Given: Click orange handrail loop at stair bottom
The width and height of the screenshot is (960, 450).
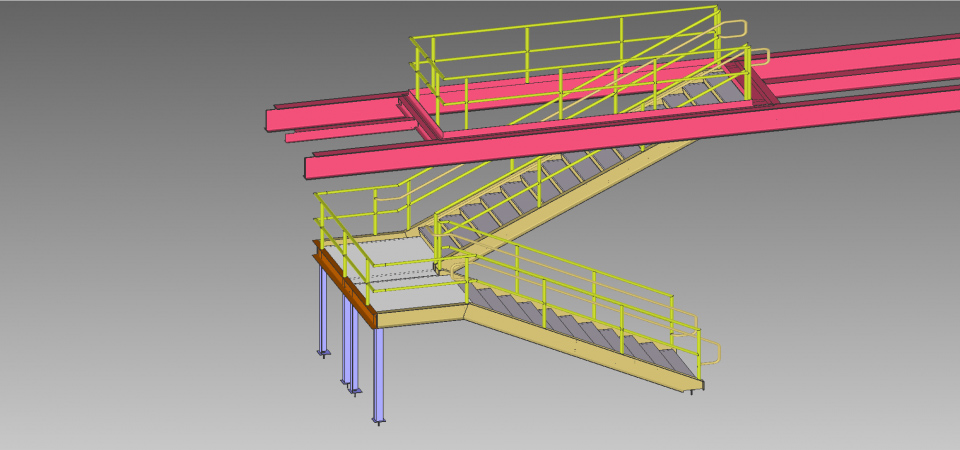Looking at the screenshot, I should [714, 350].
